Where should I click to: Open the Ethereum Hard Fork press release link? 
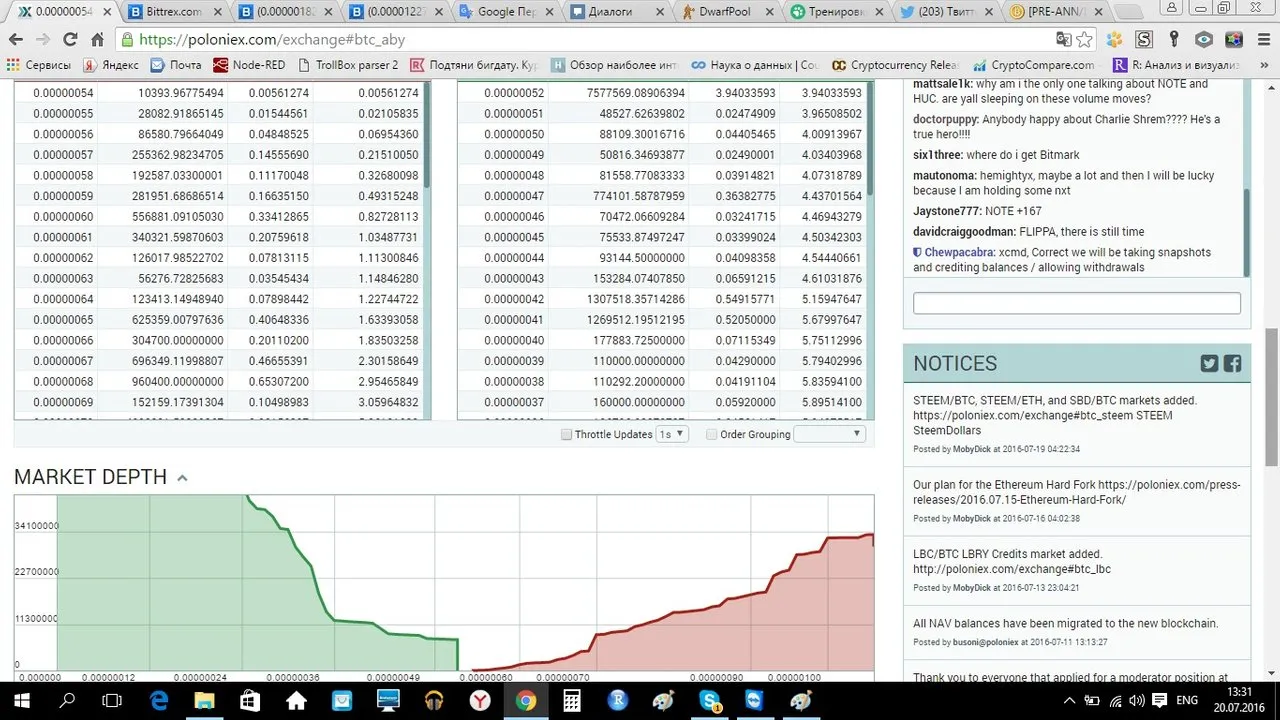click(1077, 492)
